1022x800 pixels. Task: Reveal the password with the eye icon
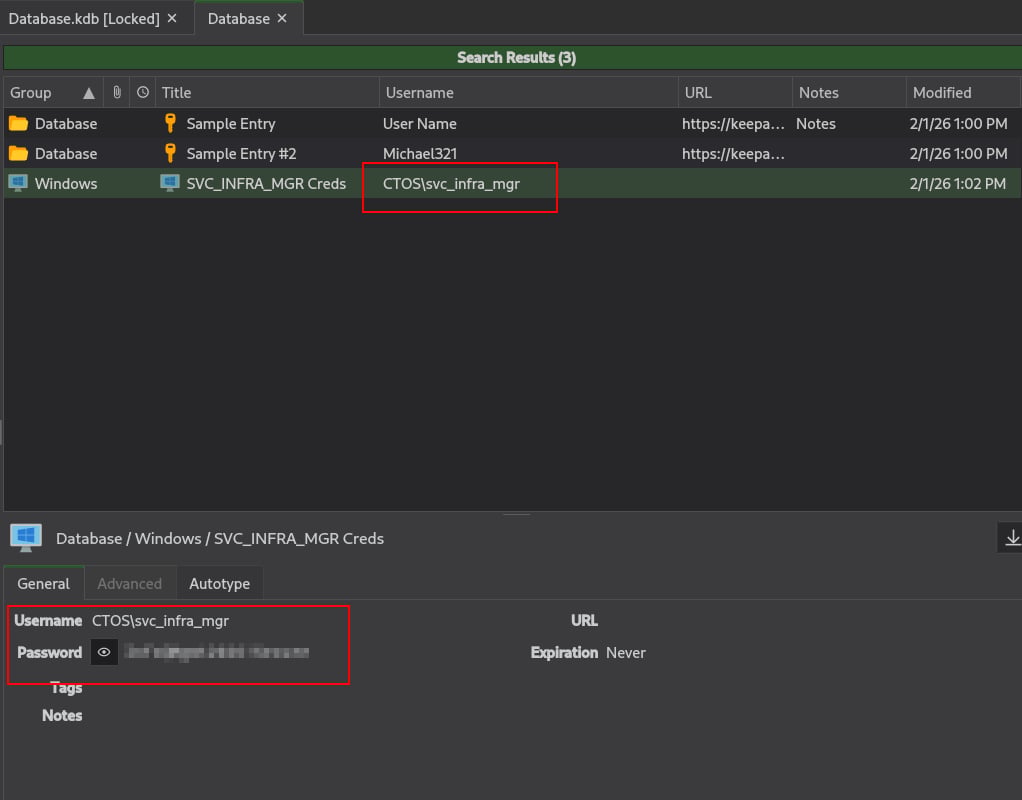[x=104, y=652]
